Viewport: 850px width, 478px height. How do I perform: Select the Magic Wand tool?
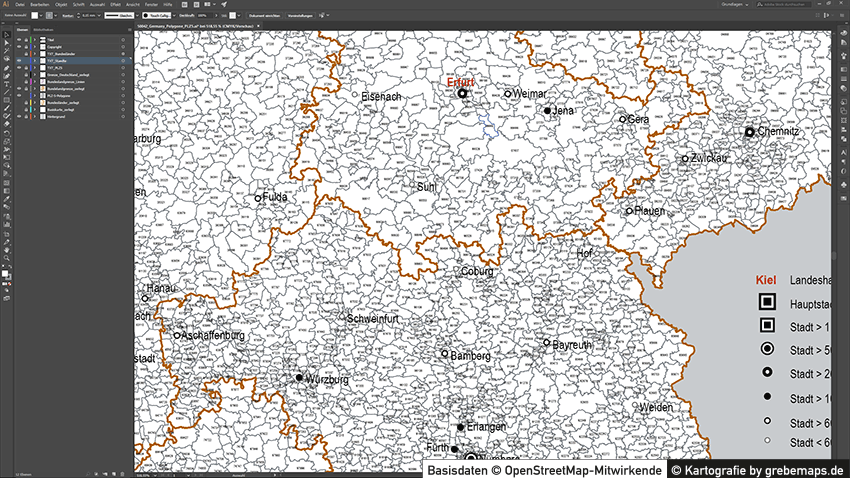click(7, 50)
